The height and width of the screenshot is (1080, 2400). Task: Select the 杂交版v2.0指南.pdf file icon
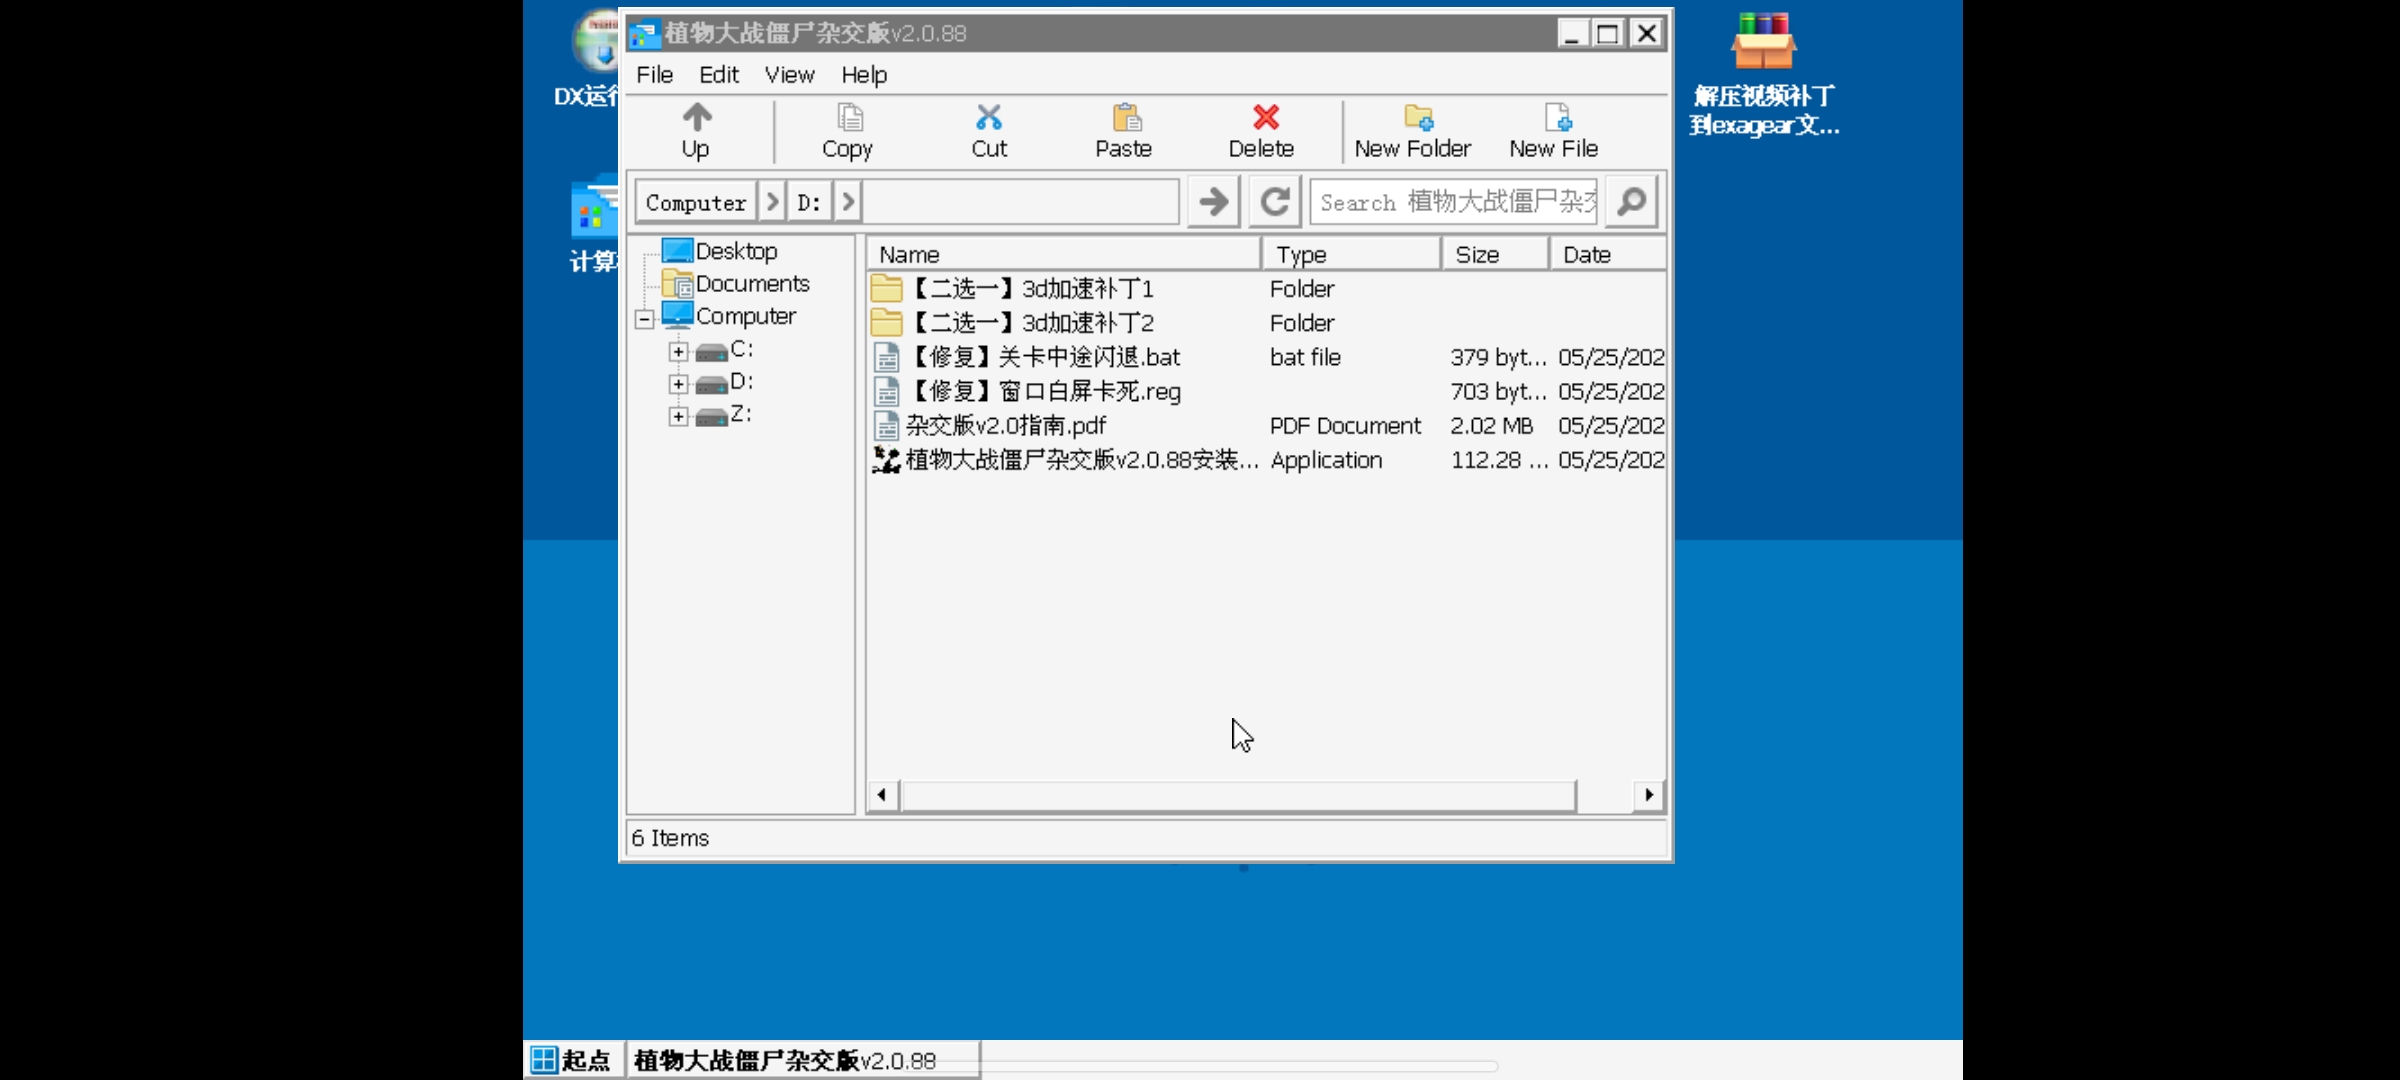tap(886, 426)
